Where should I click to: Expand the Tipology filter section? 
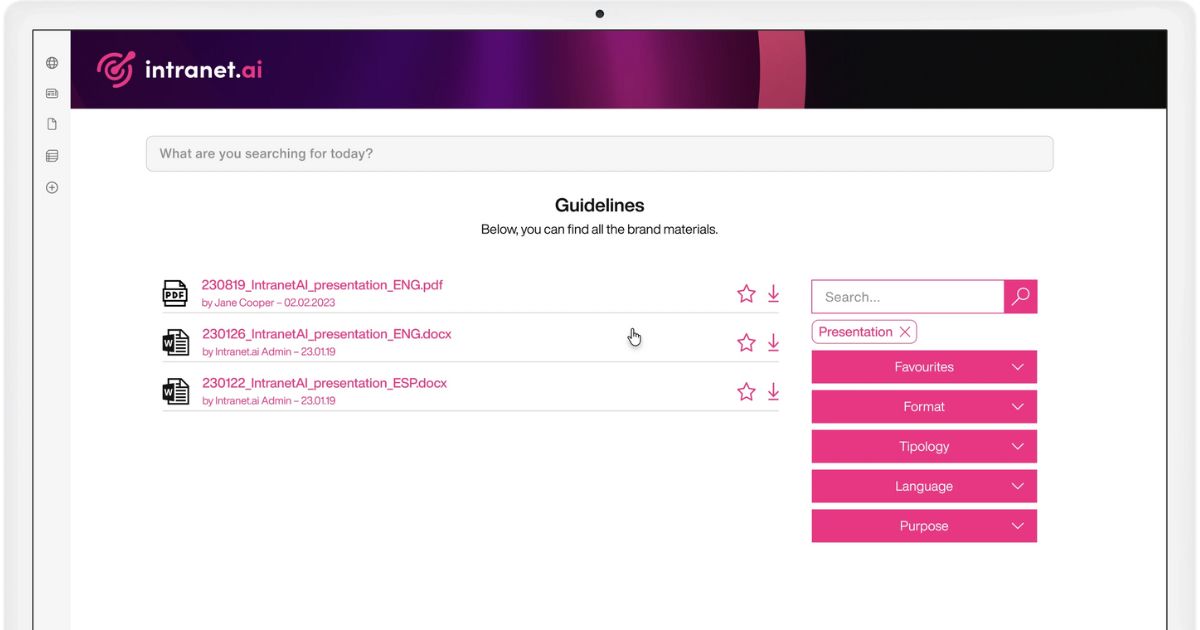tap(923, 447)
